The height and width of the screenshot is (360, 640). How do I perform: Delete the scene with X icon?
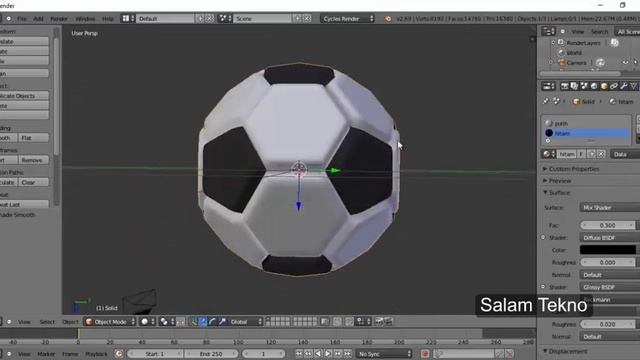307,19
